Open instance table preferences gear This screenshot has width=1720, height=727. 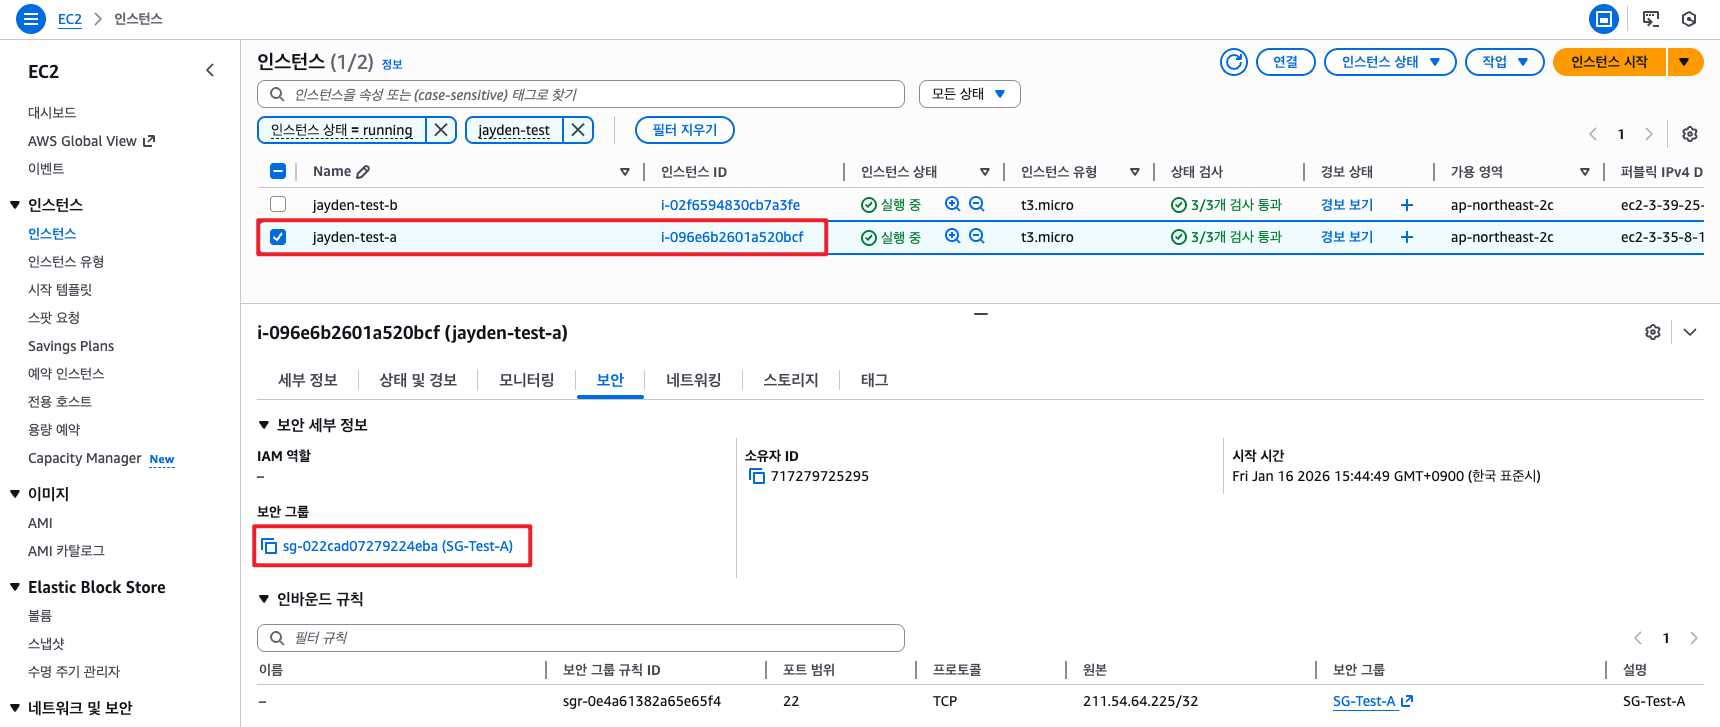1690,134
